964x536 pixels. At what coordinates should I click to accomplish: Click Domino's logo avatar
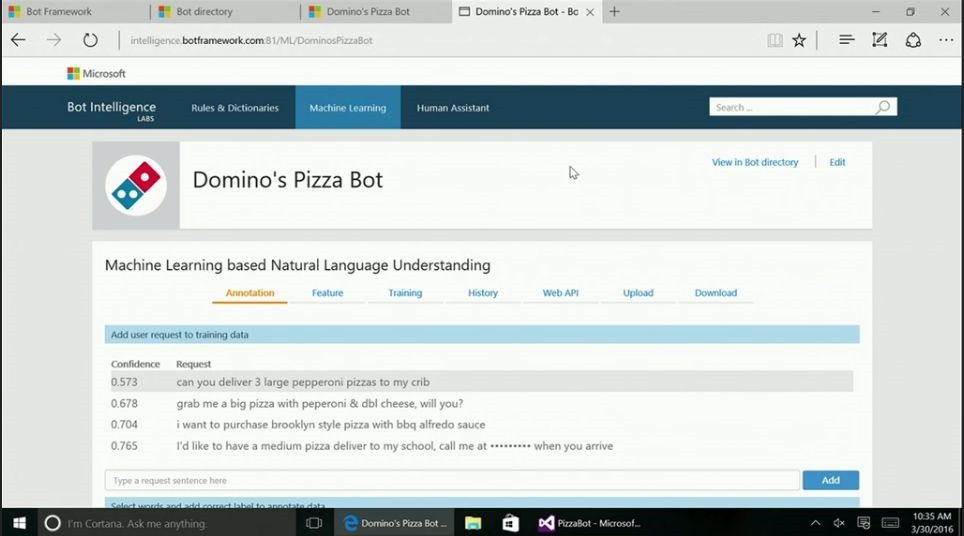pos(136,186)
